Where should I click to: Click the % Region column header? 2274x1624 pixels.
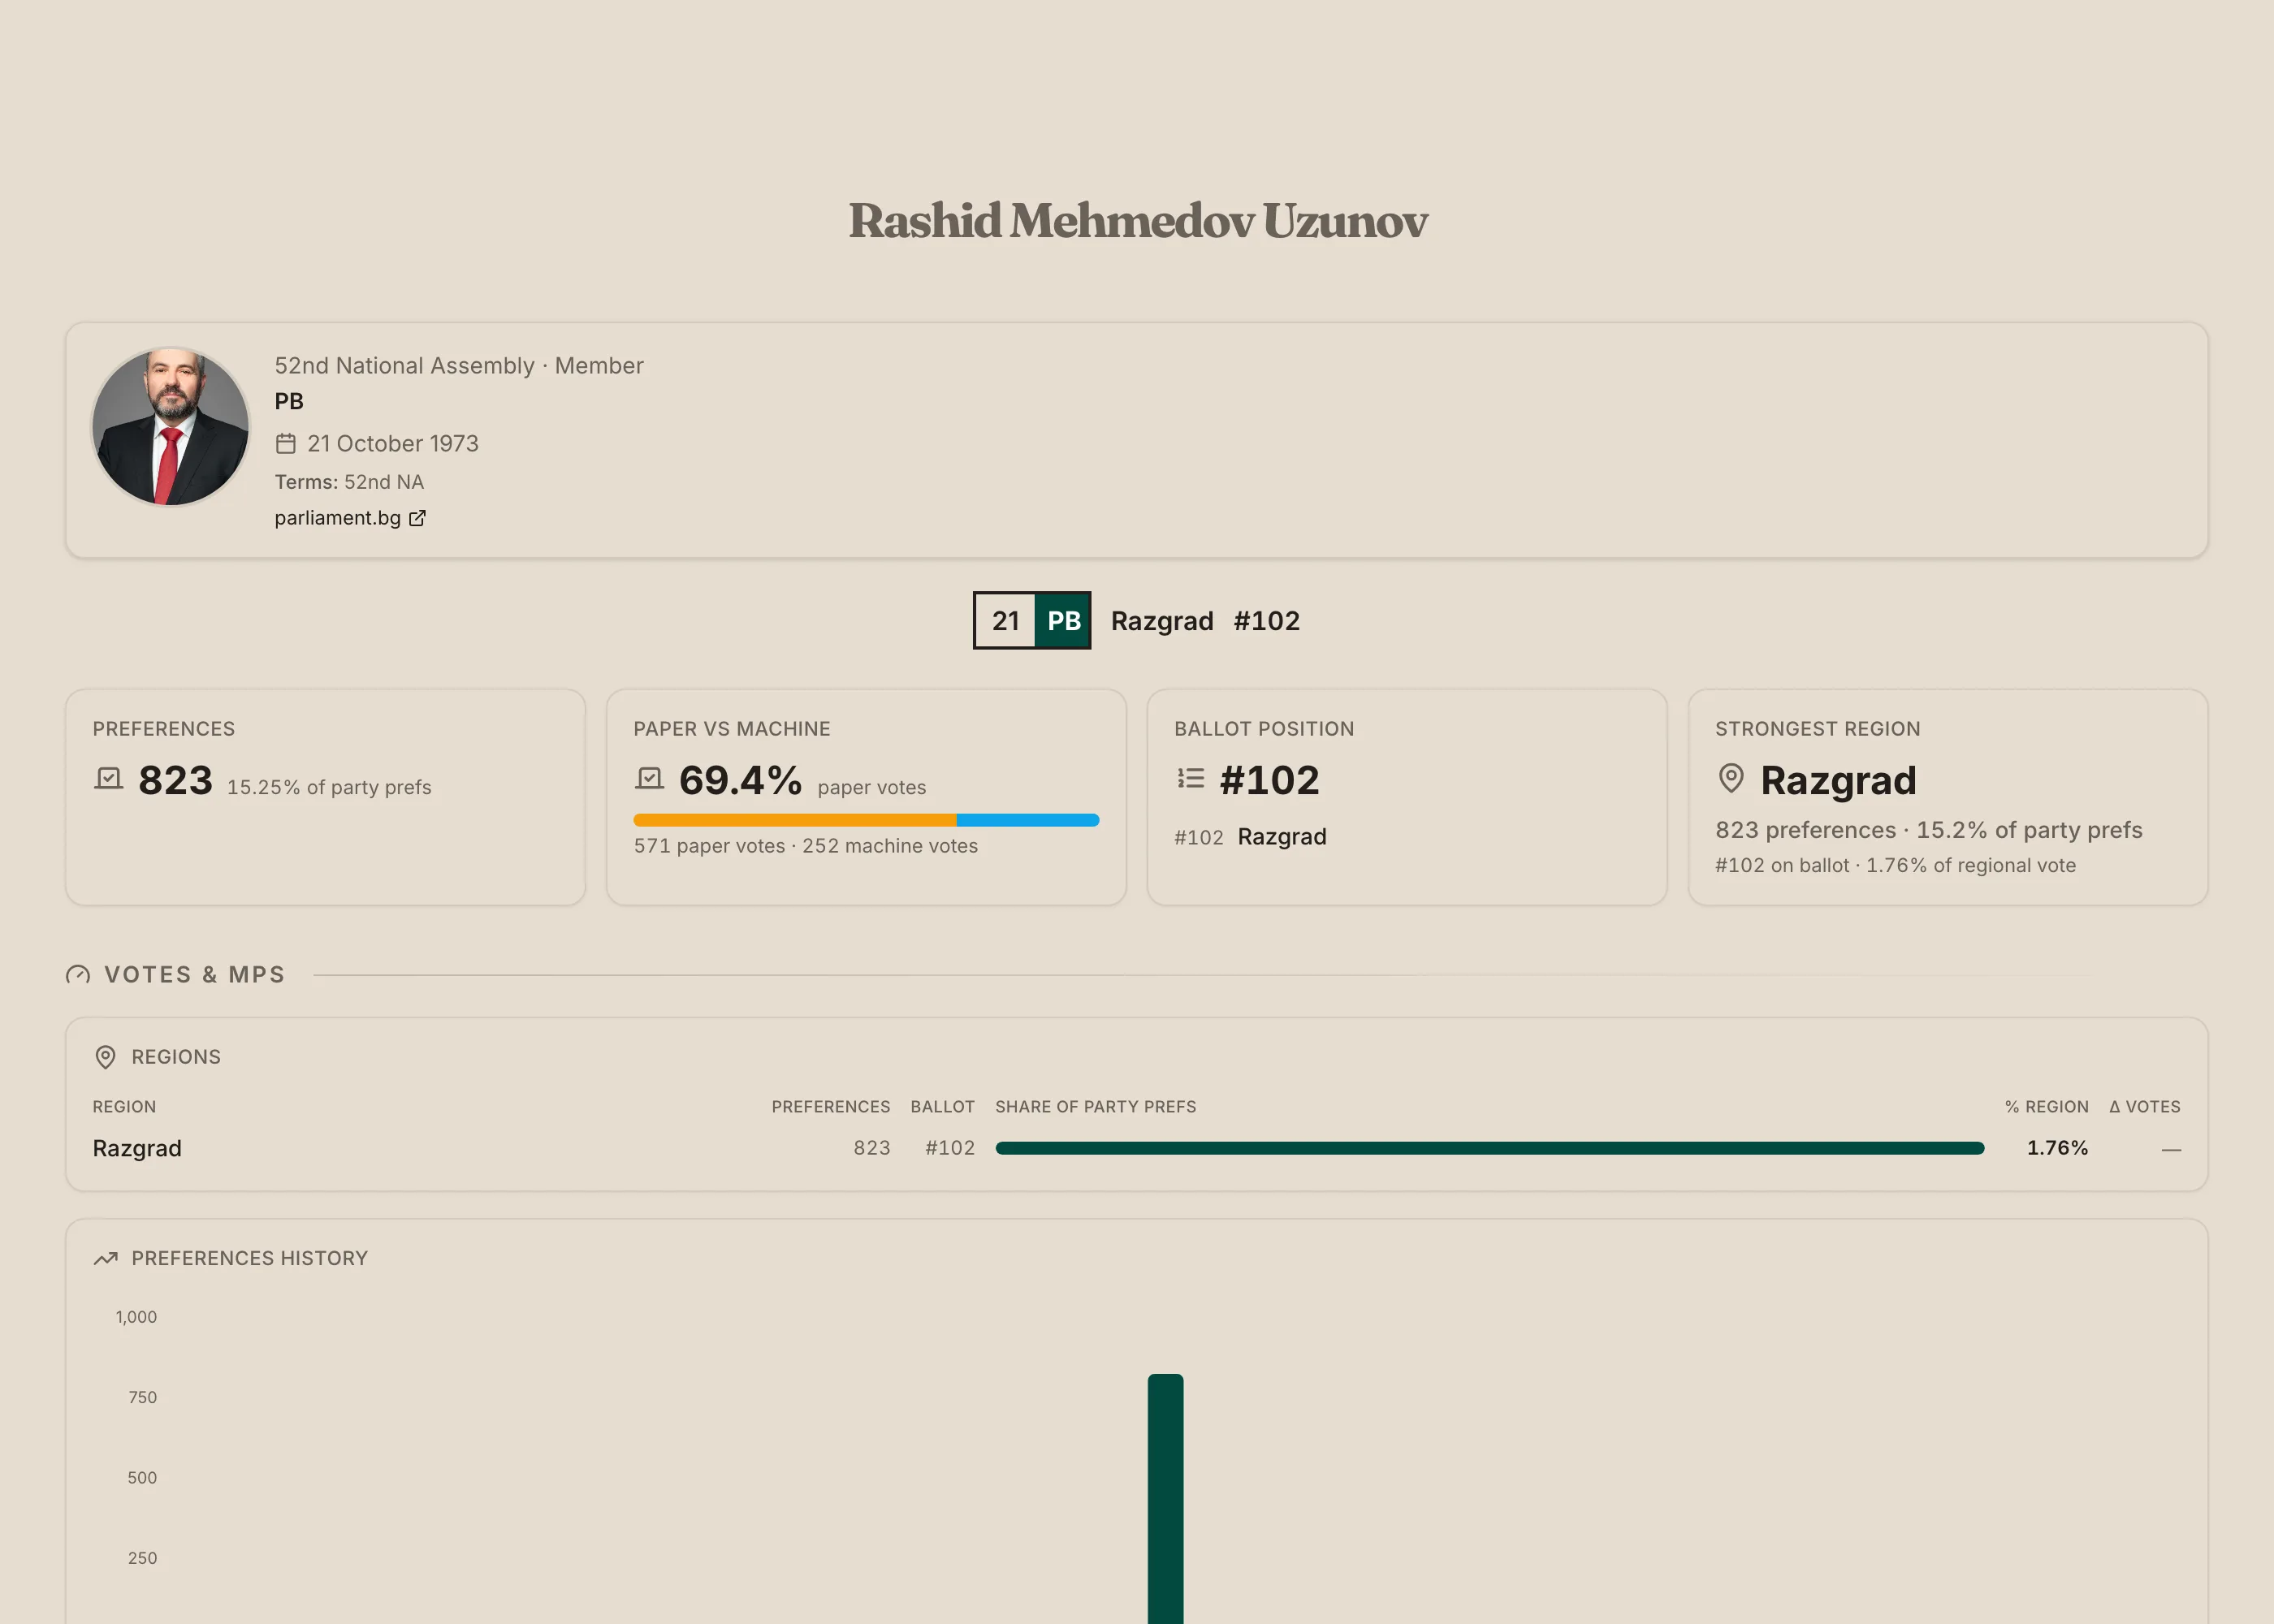[2046, 1107]
